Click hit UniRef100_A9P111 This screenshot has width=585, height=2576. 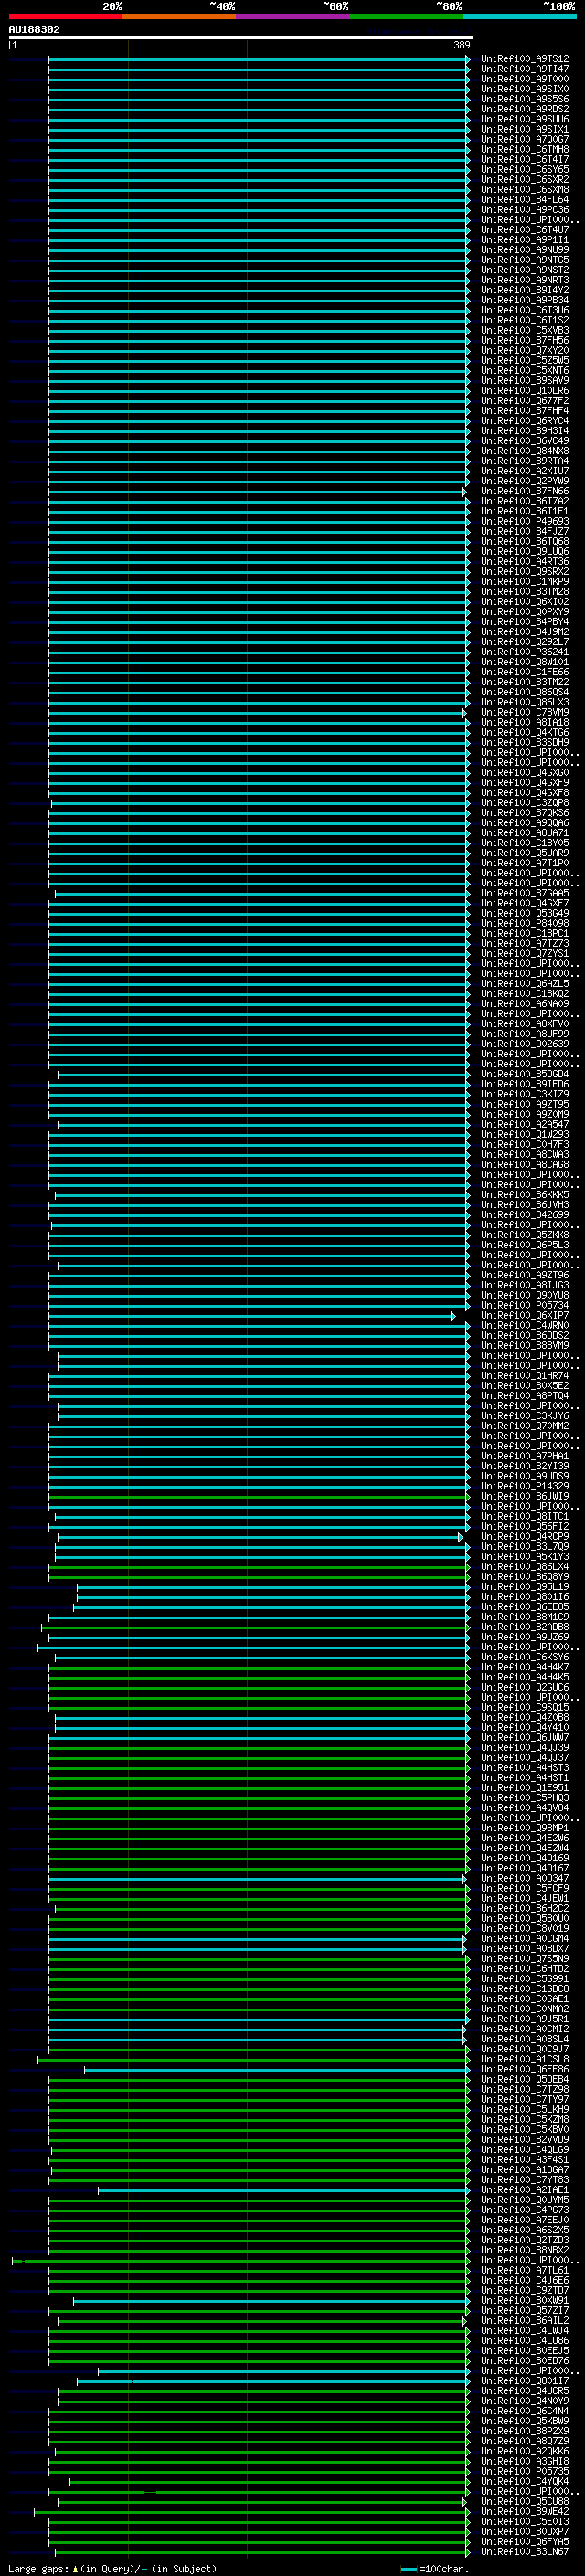(525, 240)
